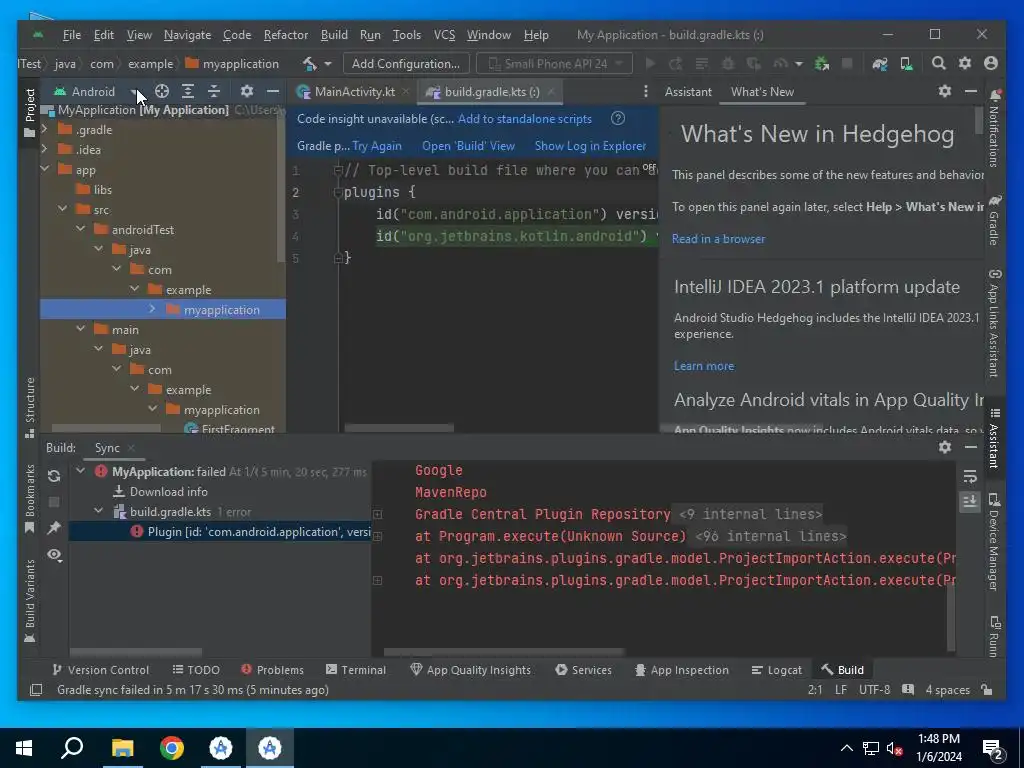Hide the Project panel with minus icon
Screen dimensions: 1024x768
tap(272, 91)
